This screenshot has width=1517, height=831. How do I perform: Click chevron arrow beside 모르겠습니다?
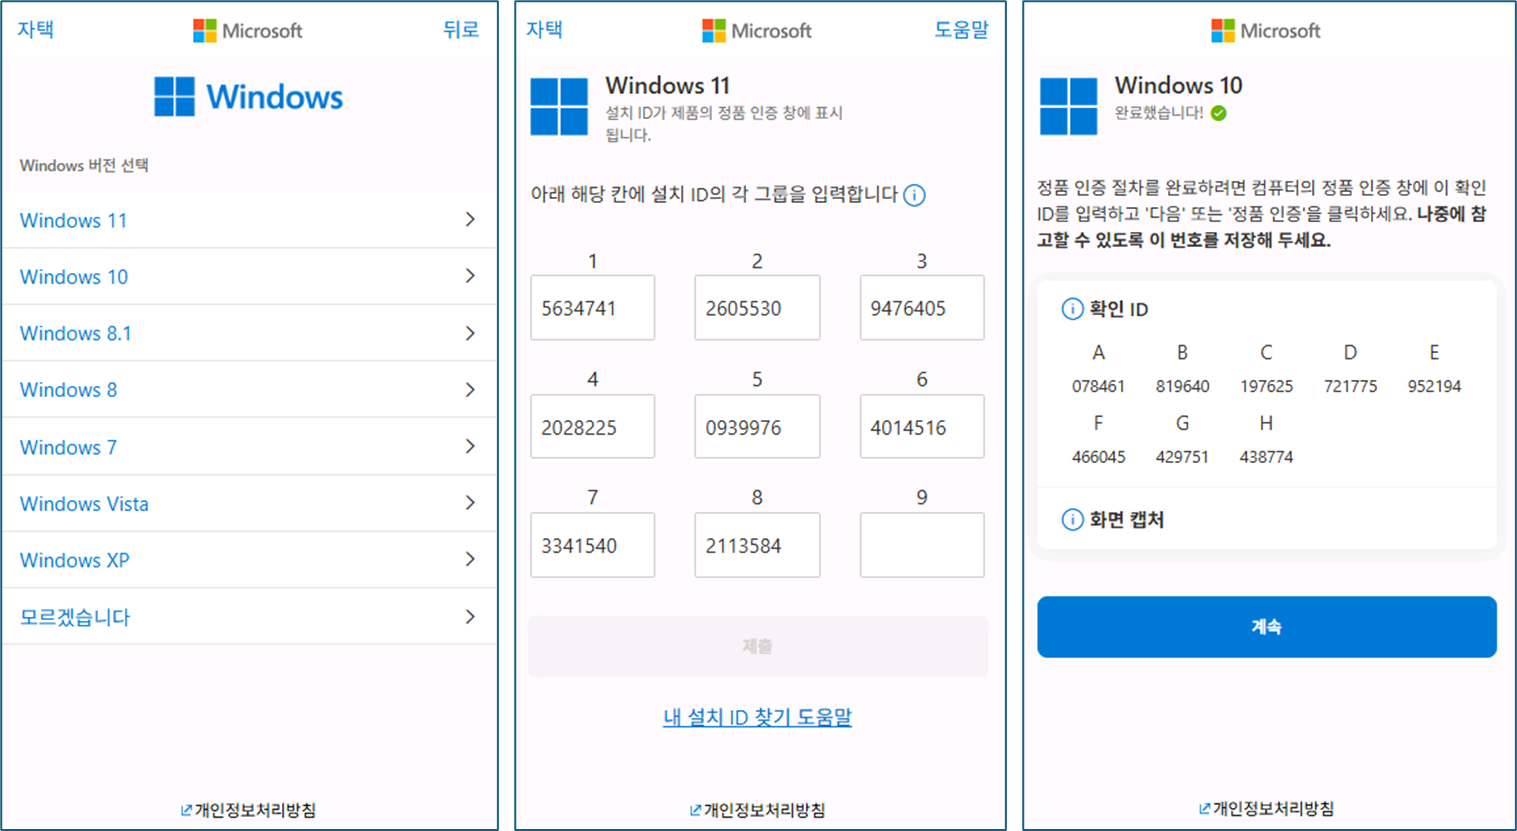[470, 617]
